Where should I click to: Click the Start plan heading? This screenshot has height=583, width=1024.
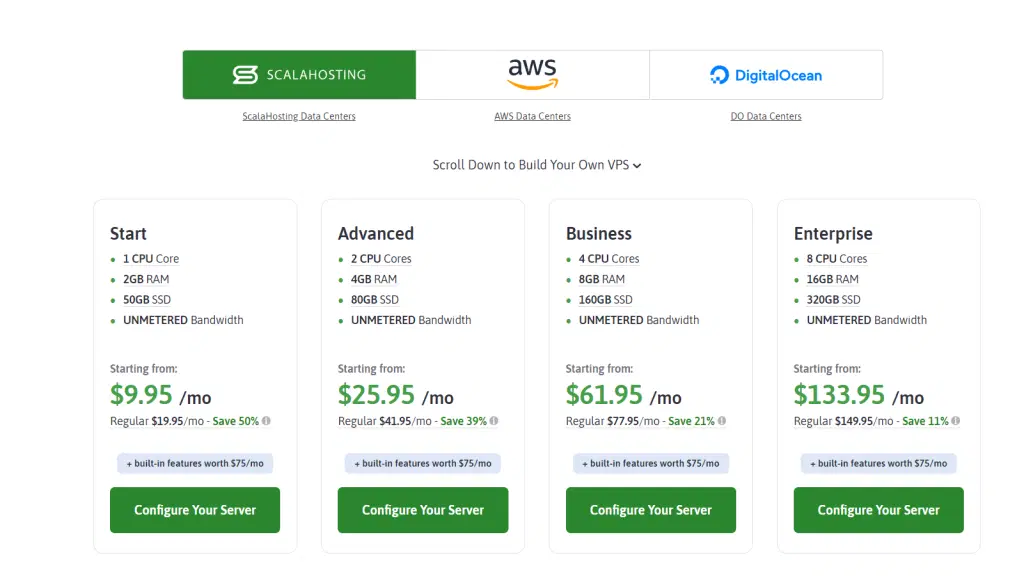[x=128, y=234]
